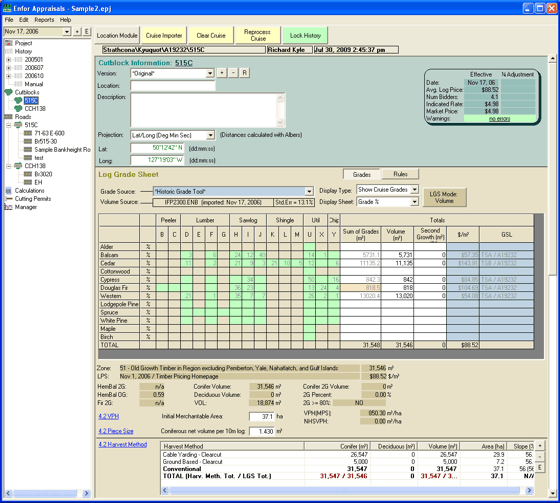Click the LGS Mode Volume button

[x=444, y=197]
